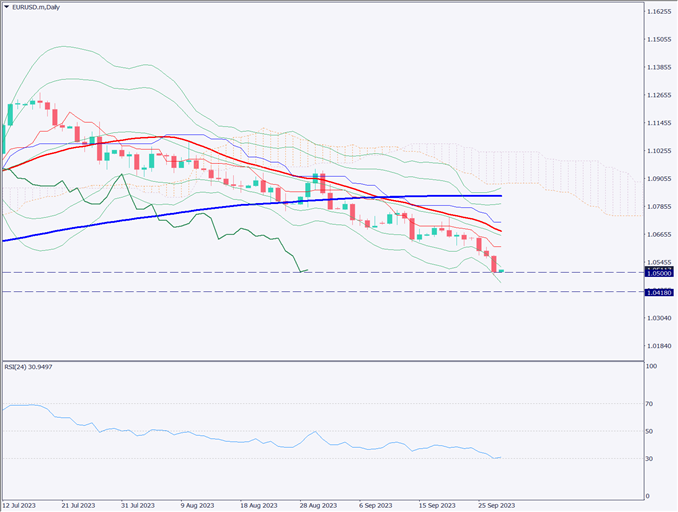
Task: Click the 1.04180 price level label
Action: point(659,291)
